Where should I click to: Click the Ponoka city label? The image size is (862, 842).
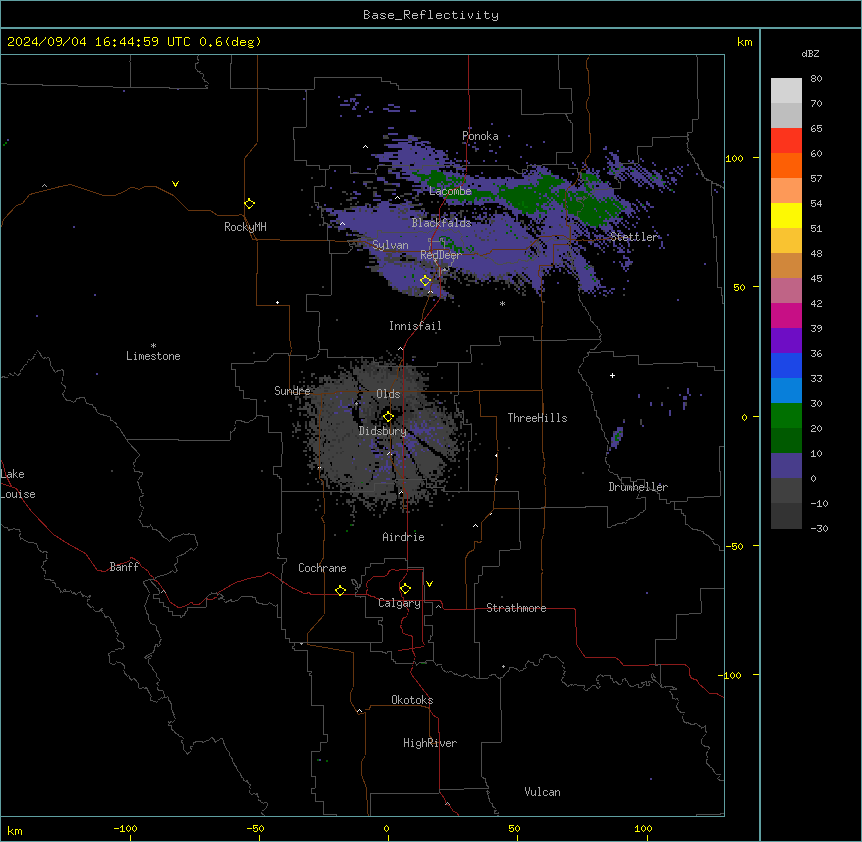pos(480,136)
